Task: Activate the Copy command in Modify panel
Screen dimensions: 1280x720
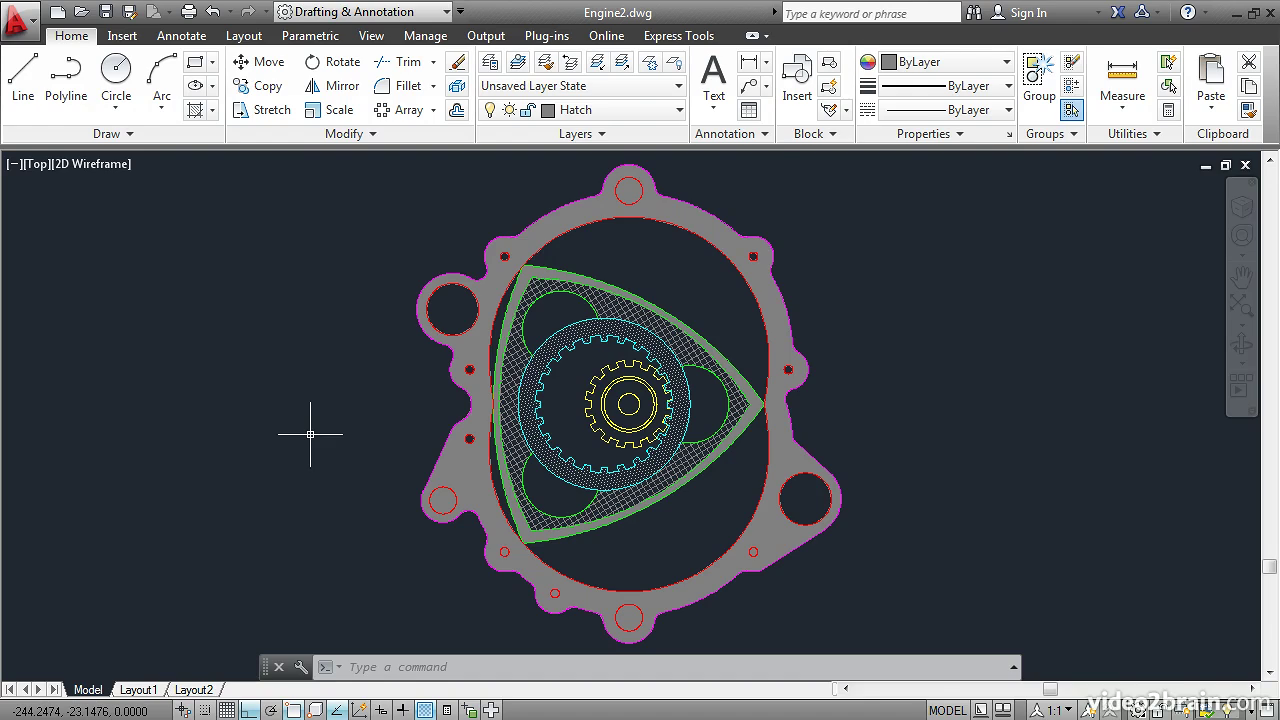Action: point(257,86)
